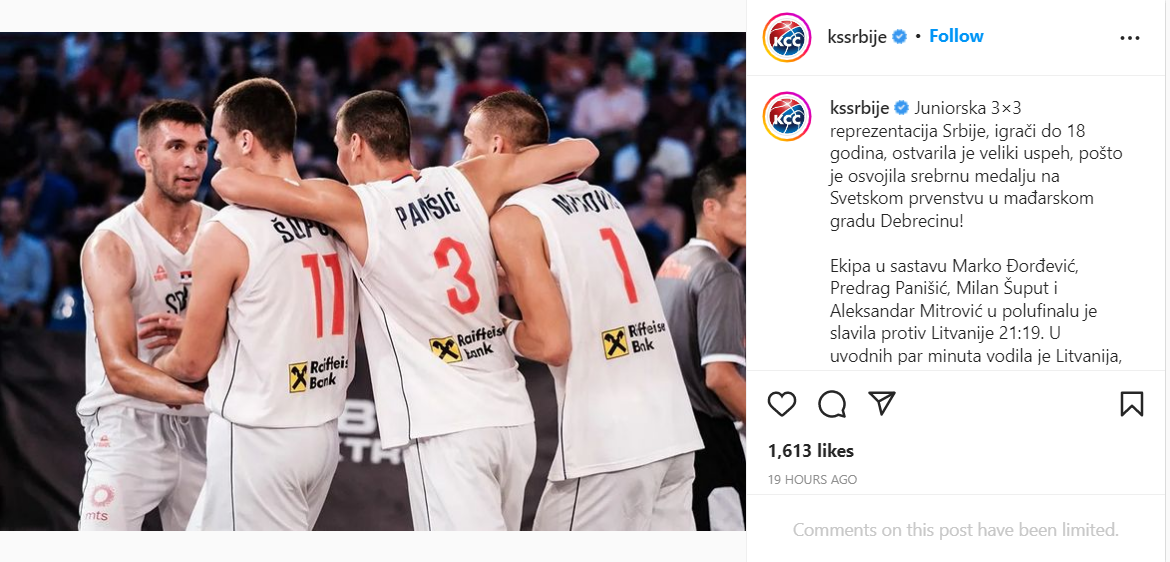
Task: Open comments with the speech bubble icon
Action: pos(832,404)
